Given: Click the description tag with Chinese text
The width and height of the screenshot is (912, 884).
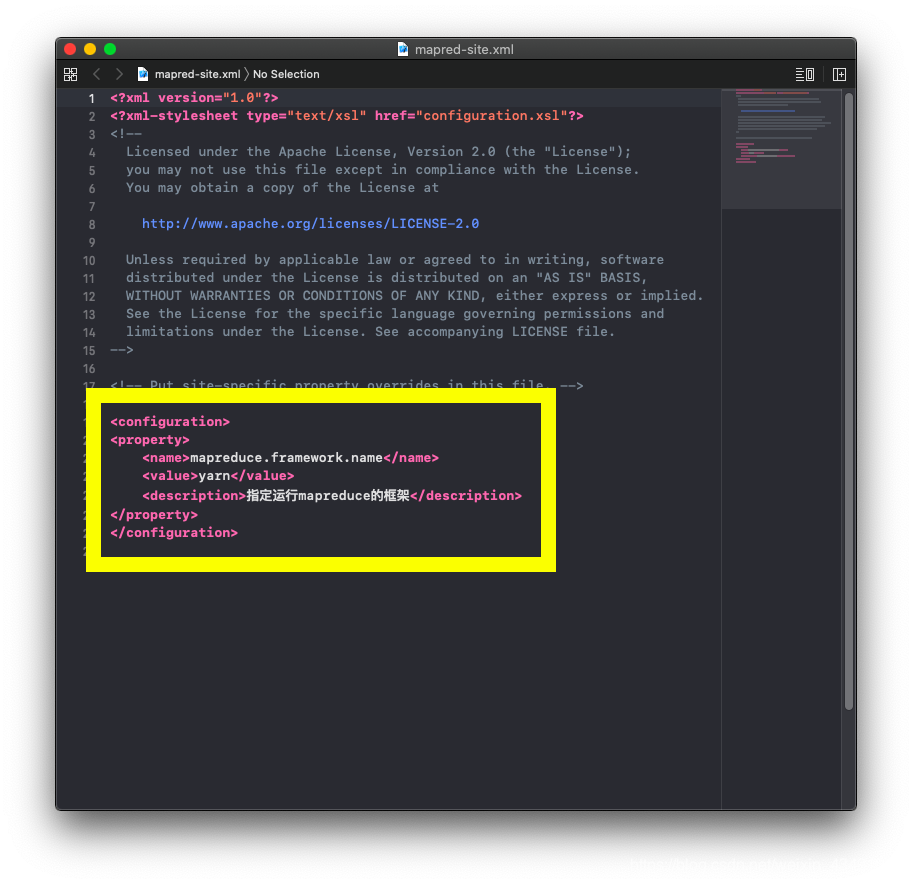Looking at the screenshot, I should point(332,496).
